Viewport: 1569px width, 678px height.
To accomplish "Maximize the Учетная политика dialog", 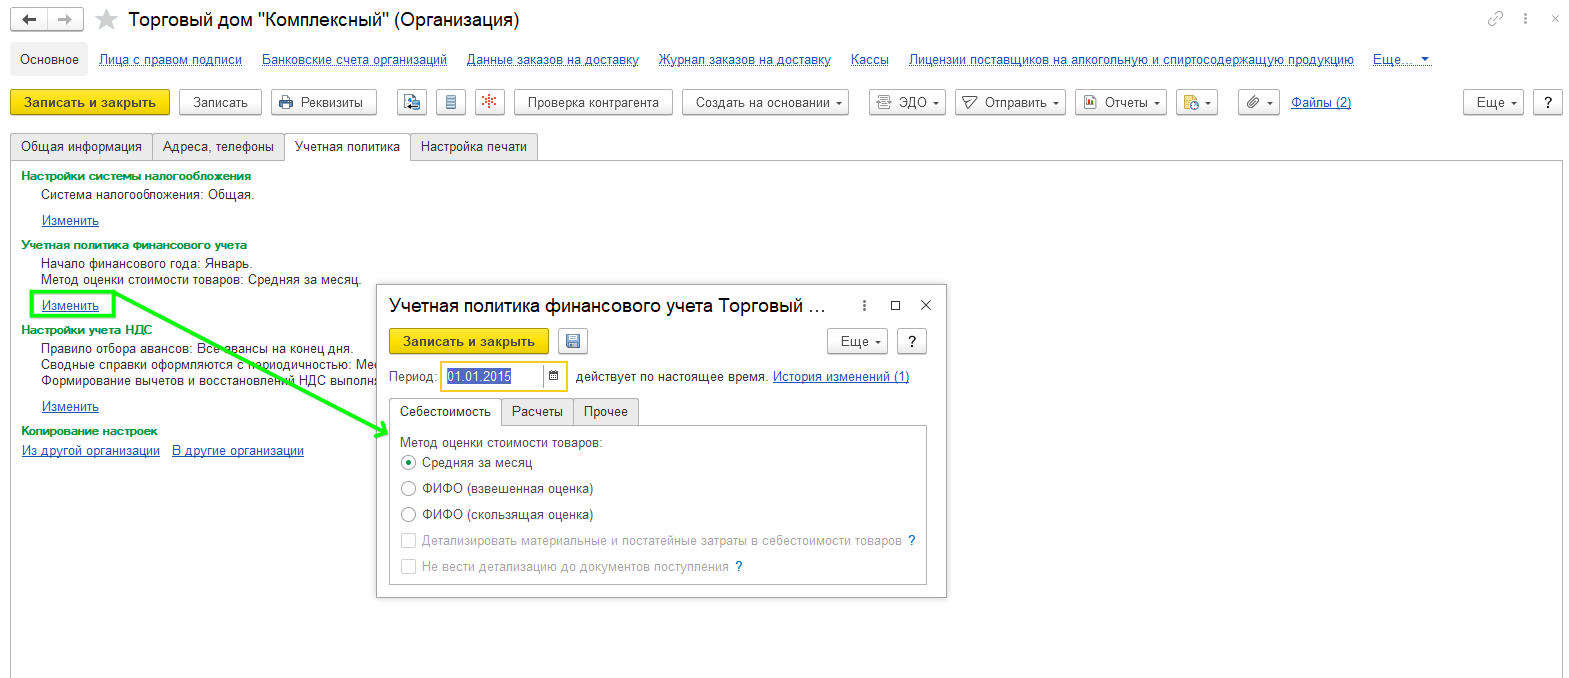I will point(895,305).
